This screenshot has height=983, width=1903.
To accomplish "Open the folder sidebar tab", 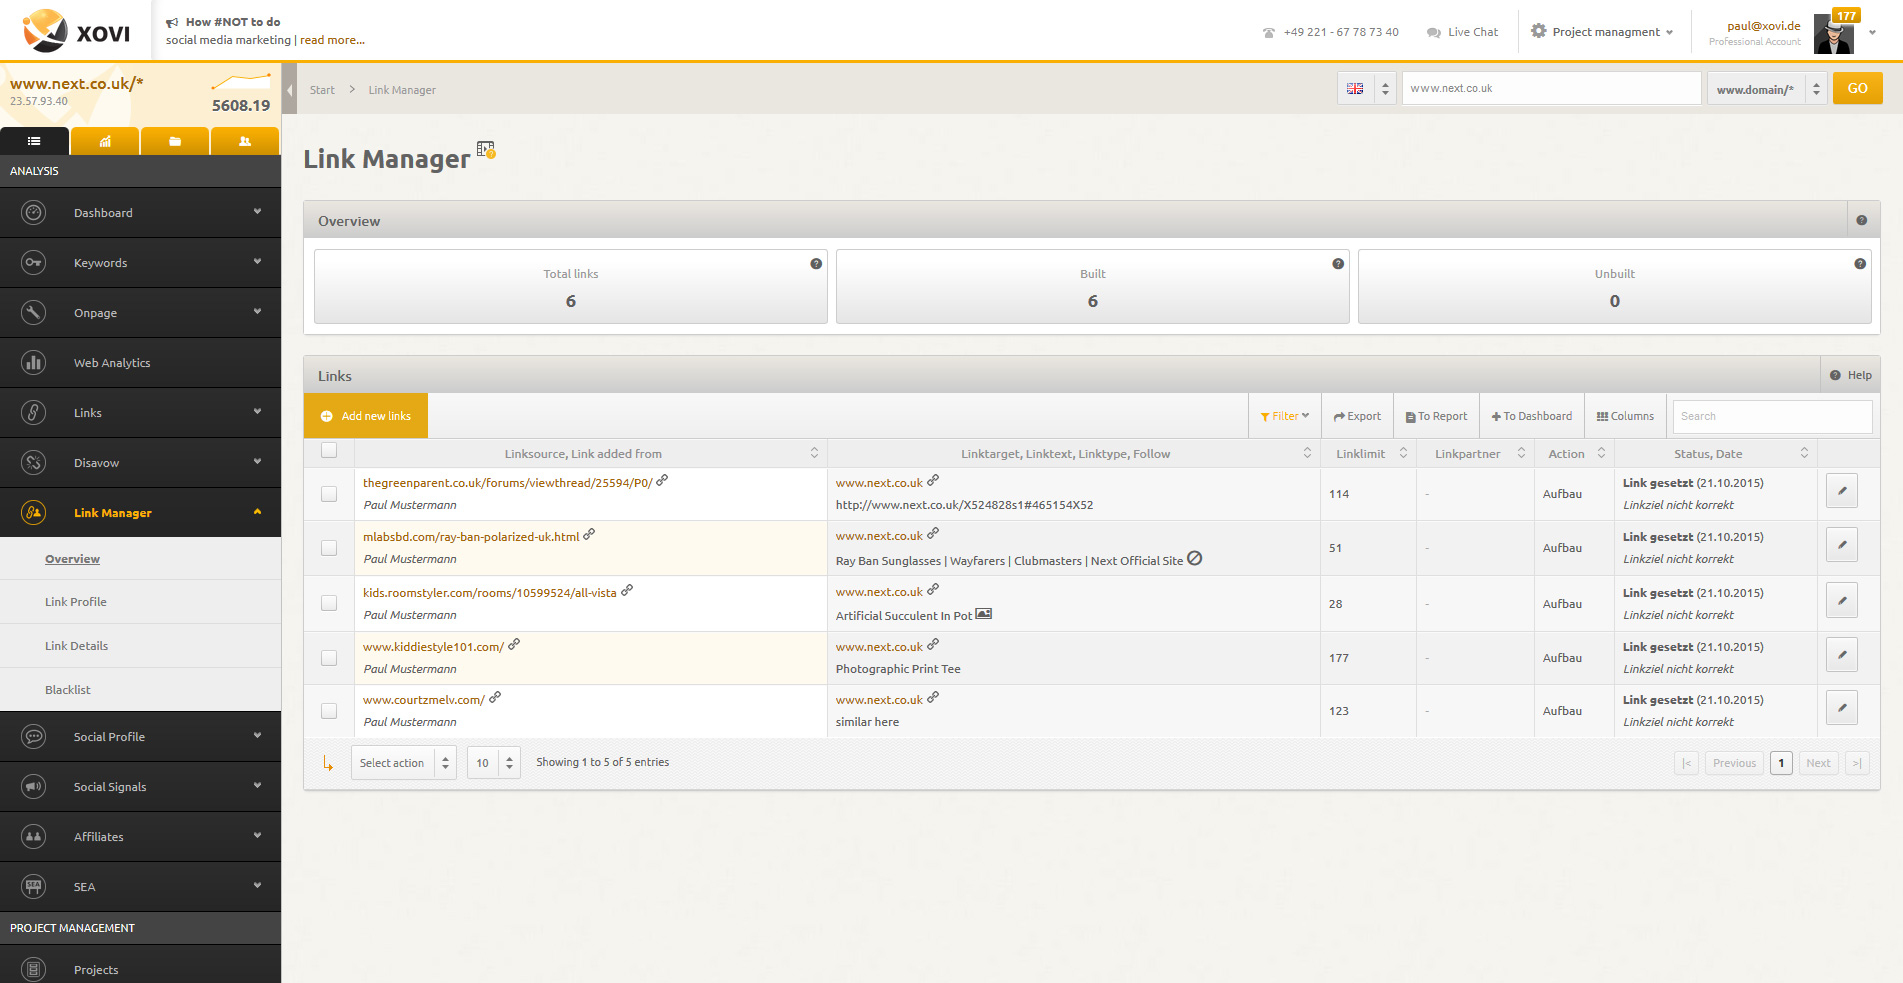I will 175,141.
